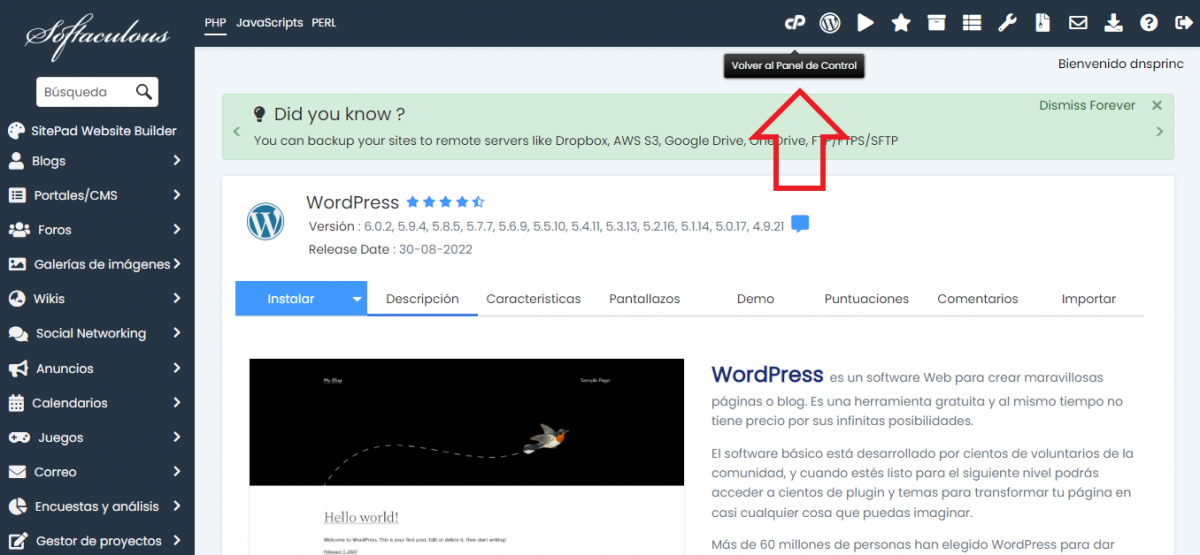This screenshot has width=1200, height=555.
Task: Click the star ratings icon in top bar
Action: tap(901, 22)
